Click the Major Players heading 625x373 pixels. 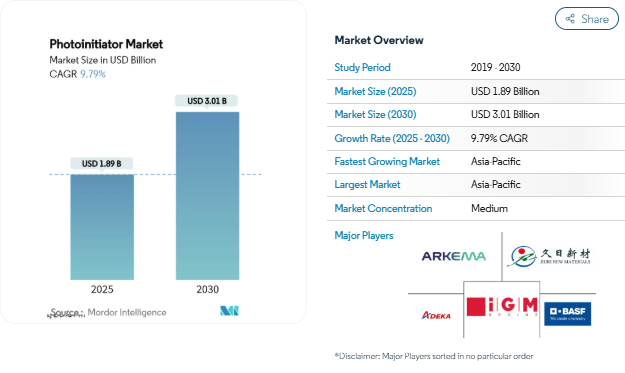(364, 236)
